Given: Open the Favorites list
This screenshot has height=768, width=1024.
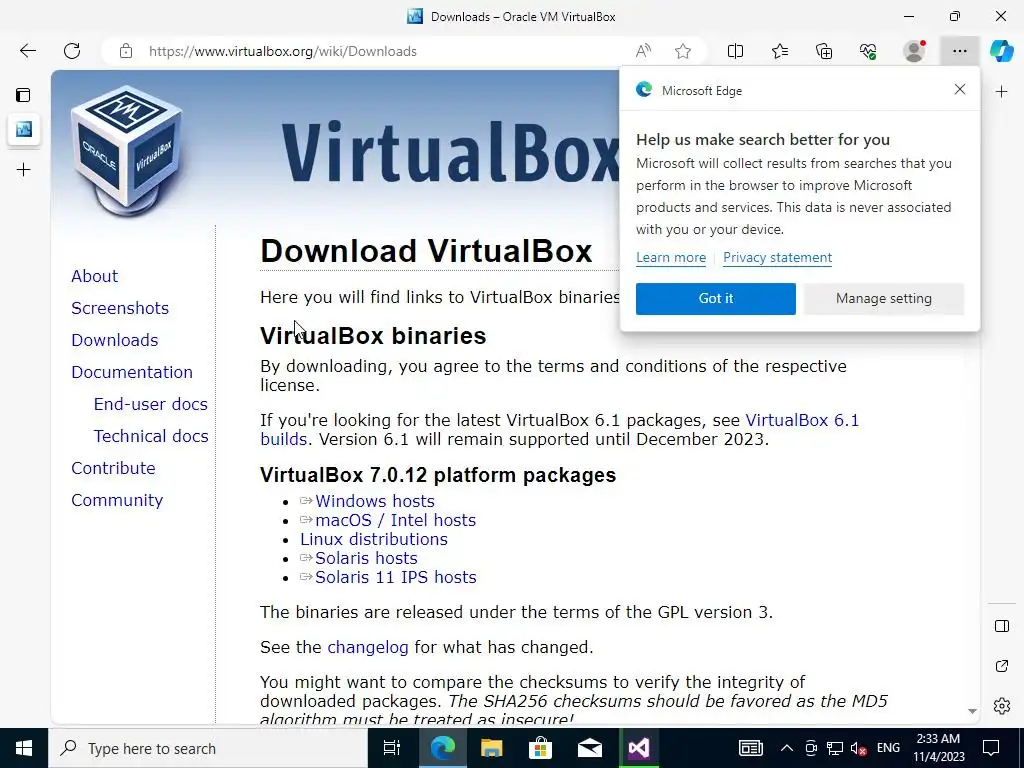Looking at the screenshot, I should (x=780, y=51).
